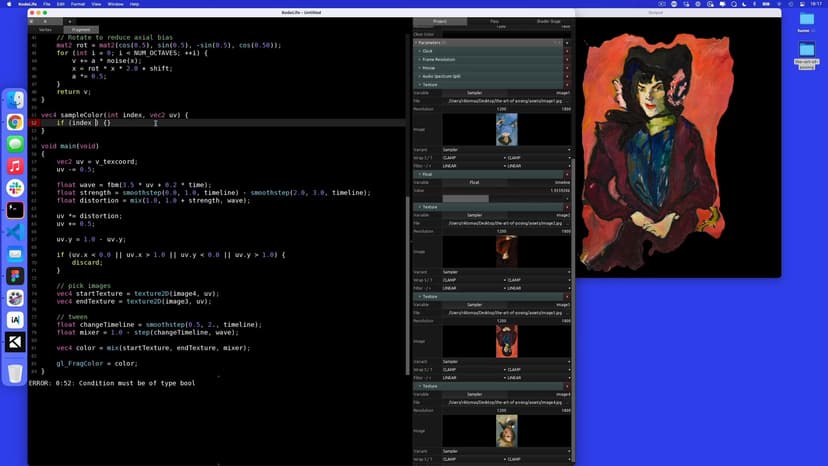
Task: Launch the Music app in dock
Action: pos(15,166)
